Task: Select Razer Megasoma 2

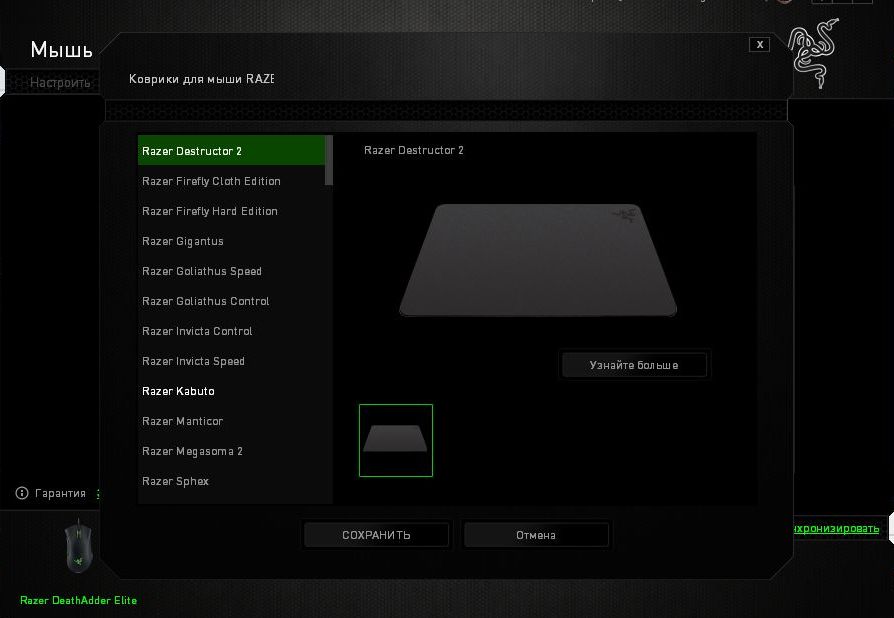Action: (231, 451)
